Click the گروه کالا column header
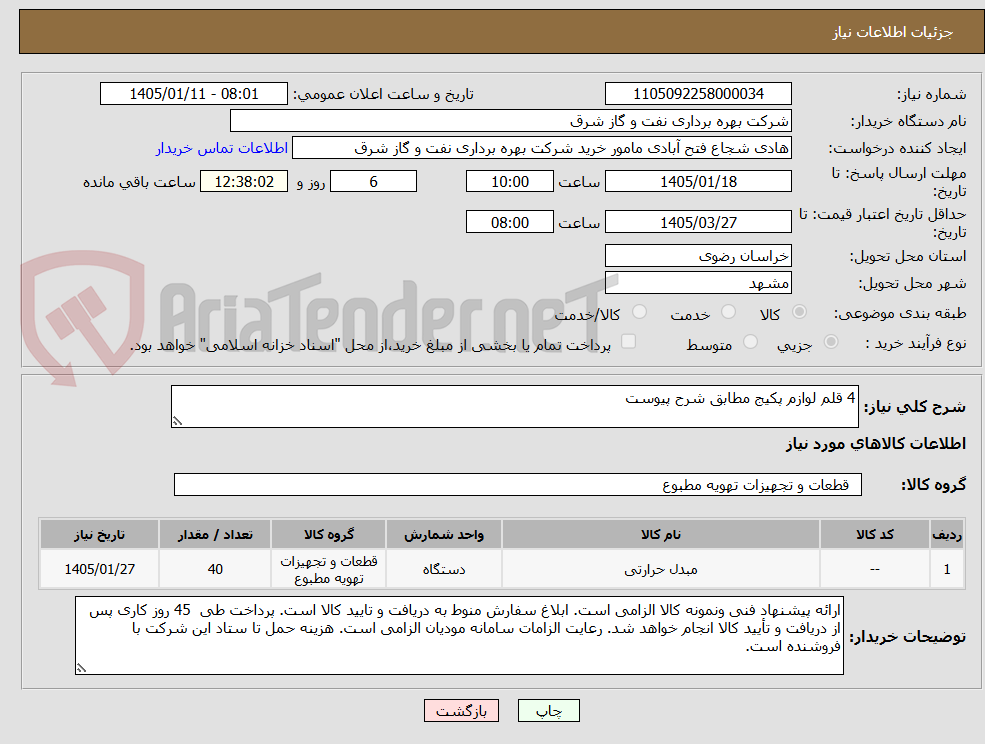985x744 pixels. 329,535
